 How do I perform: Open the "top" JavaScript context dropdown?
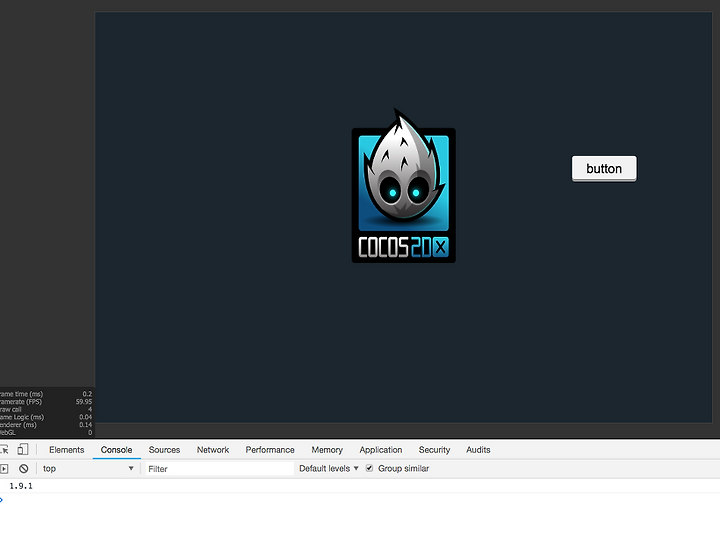coord(87,469)
